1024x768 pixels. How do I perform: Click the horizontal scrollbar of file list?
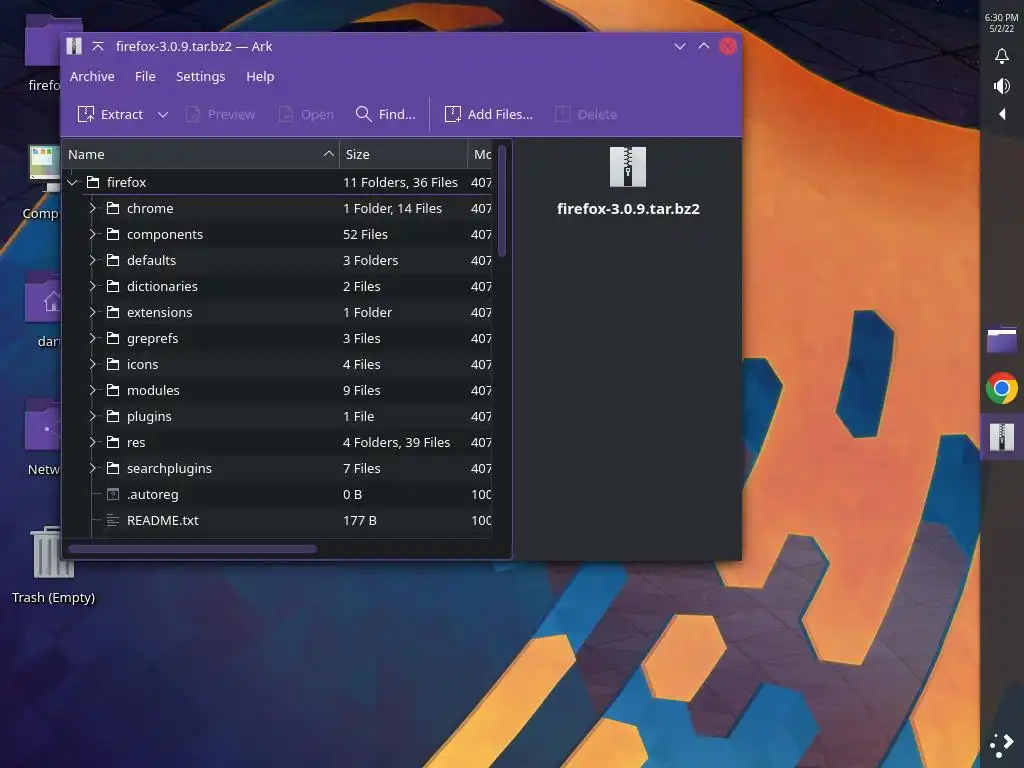click(x=193, y=549)
